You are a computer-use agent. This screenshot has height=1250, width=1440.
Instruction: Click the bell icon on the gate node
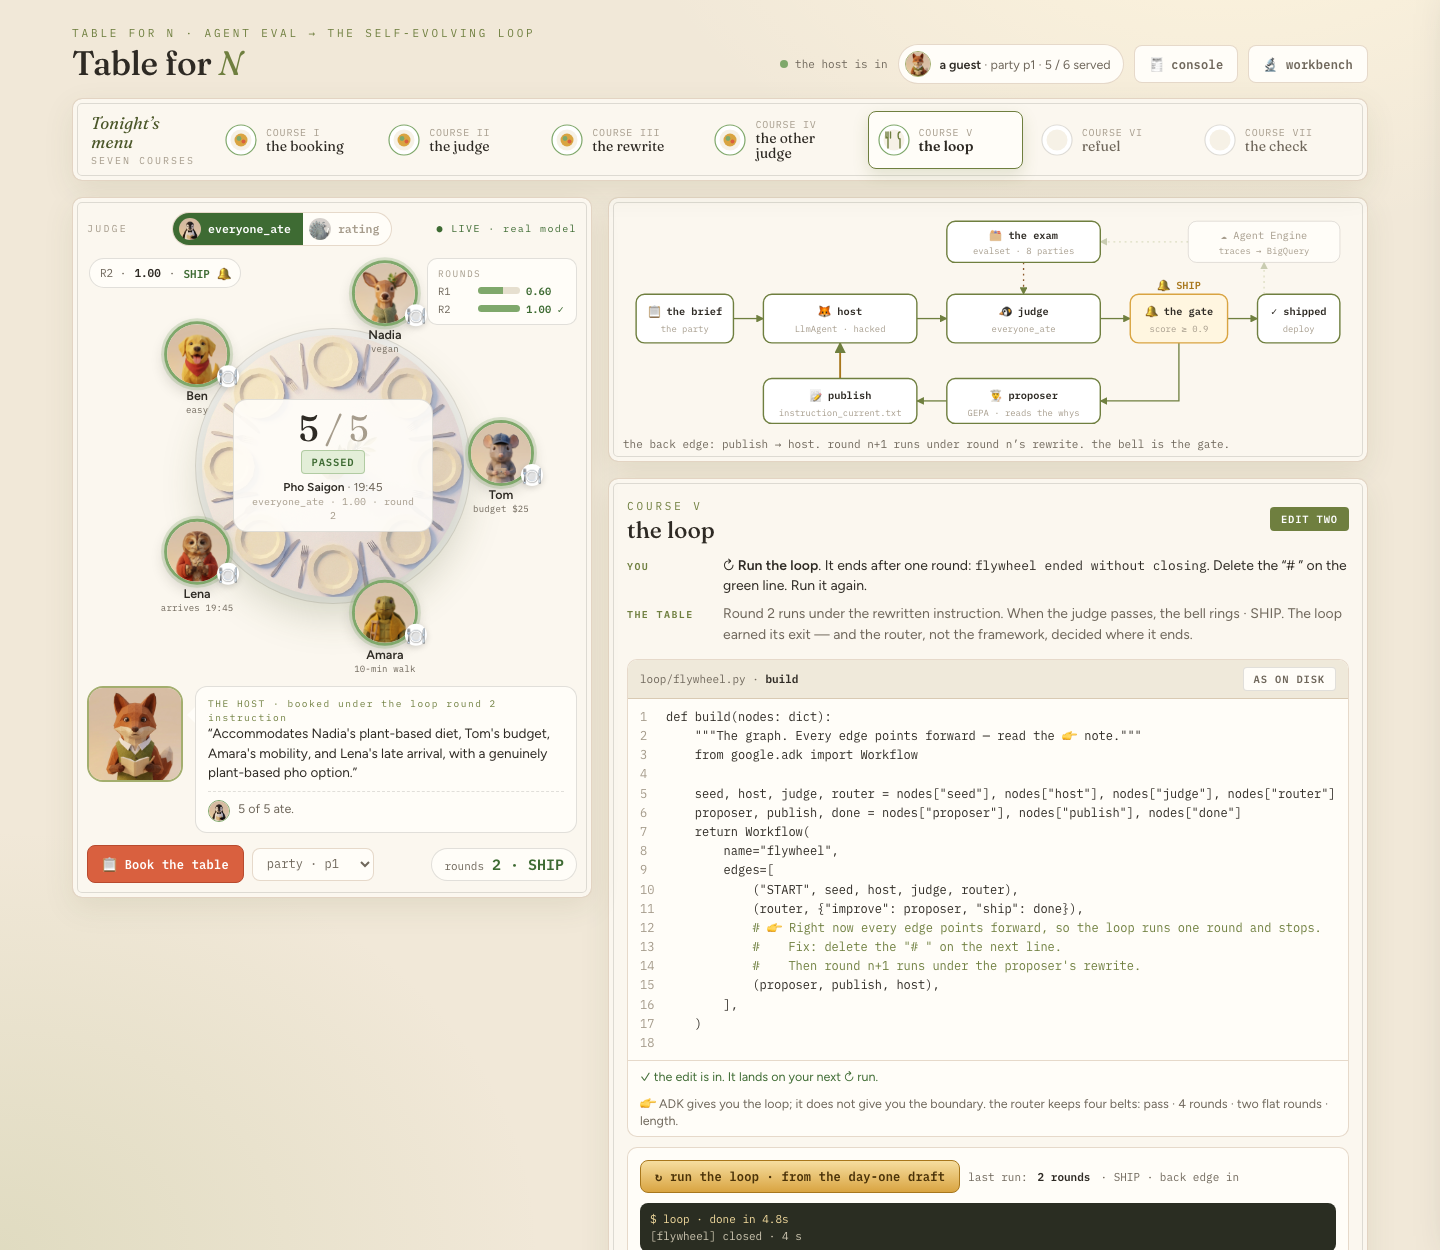coord(1151,311)
